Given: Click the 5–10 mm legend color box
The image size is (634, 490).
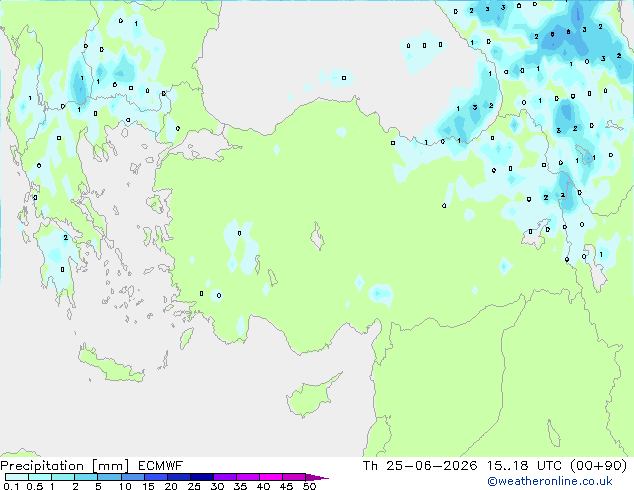Looking at the screenshot, I should [x=110, y=477].
